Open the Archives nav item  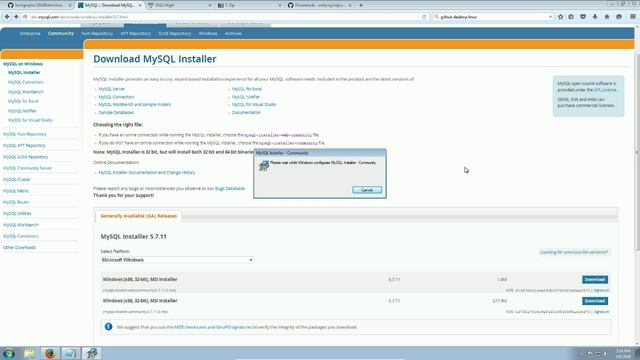click(233, 33)
